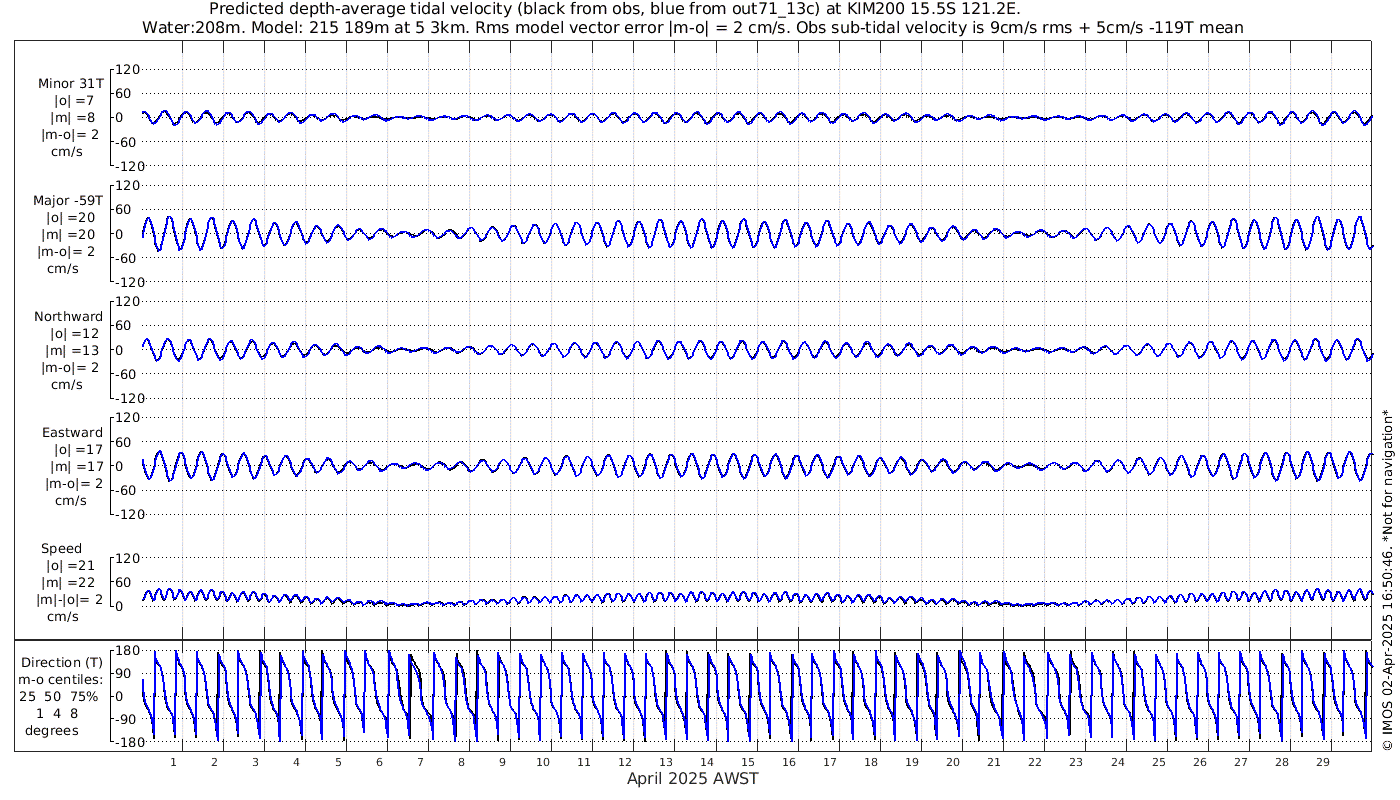Select the 'm-o centiles:' label
This screenshot has width=1400, height=800.
point(62,679)
